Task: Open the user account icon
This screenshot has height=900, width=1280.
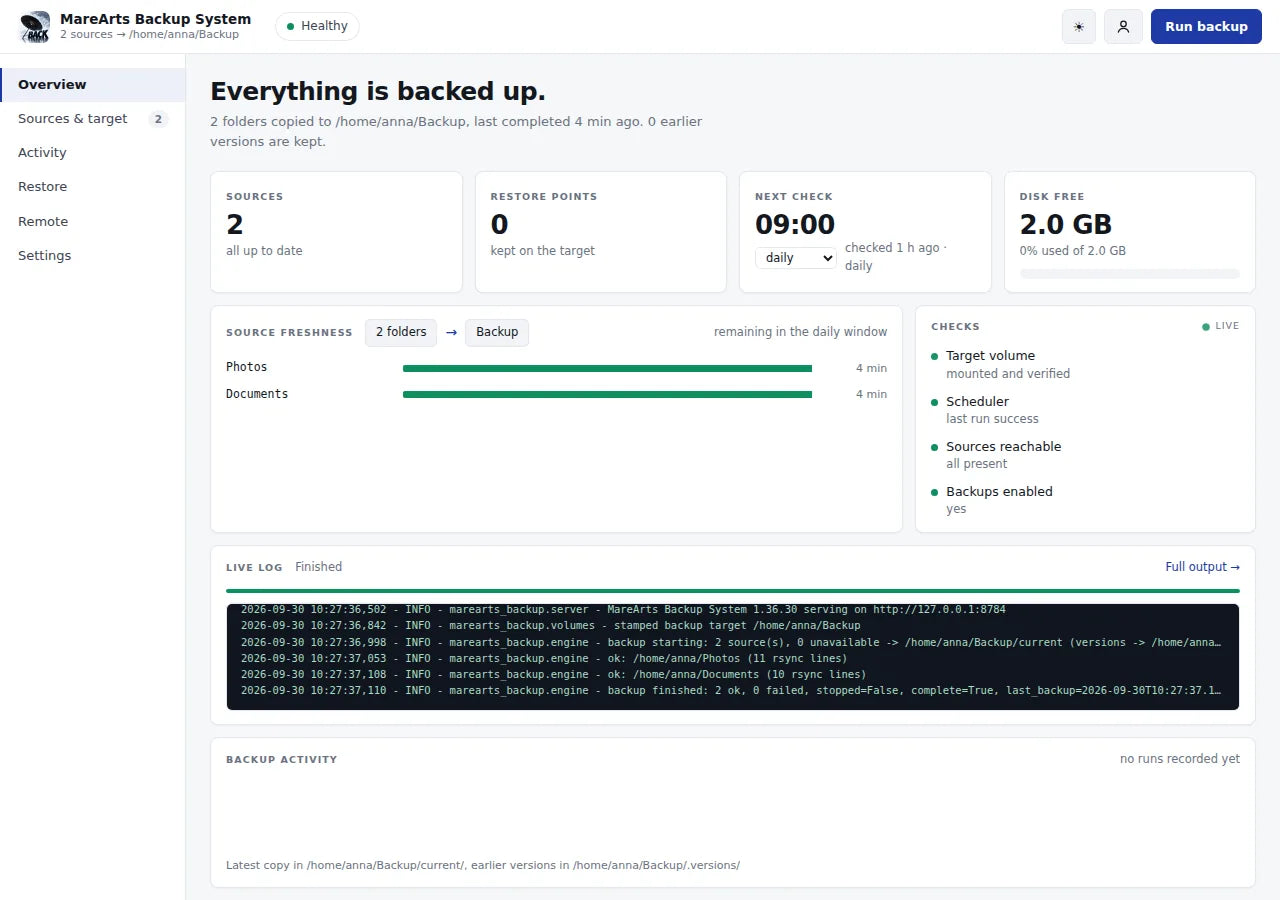Action: coord(1123,27)
